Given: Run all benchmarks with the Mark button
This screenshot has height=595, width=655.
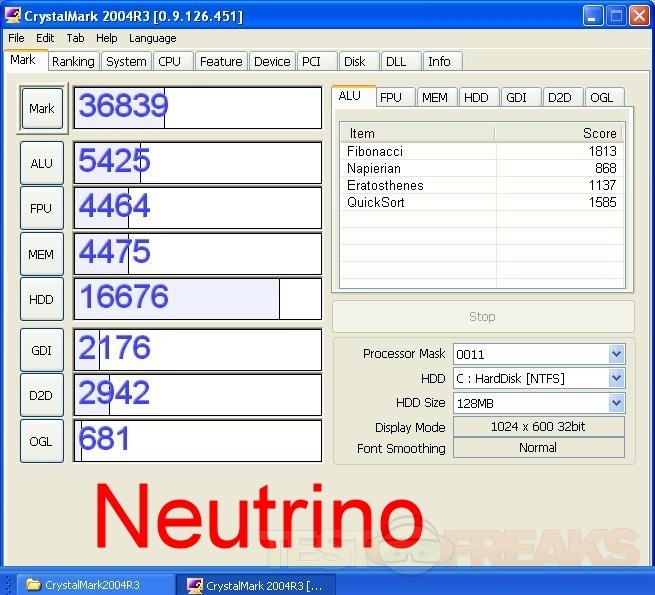Looking at the screenshot, I should [x=42, y=108].
